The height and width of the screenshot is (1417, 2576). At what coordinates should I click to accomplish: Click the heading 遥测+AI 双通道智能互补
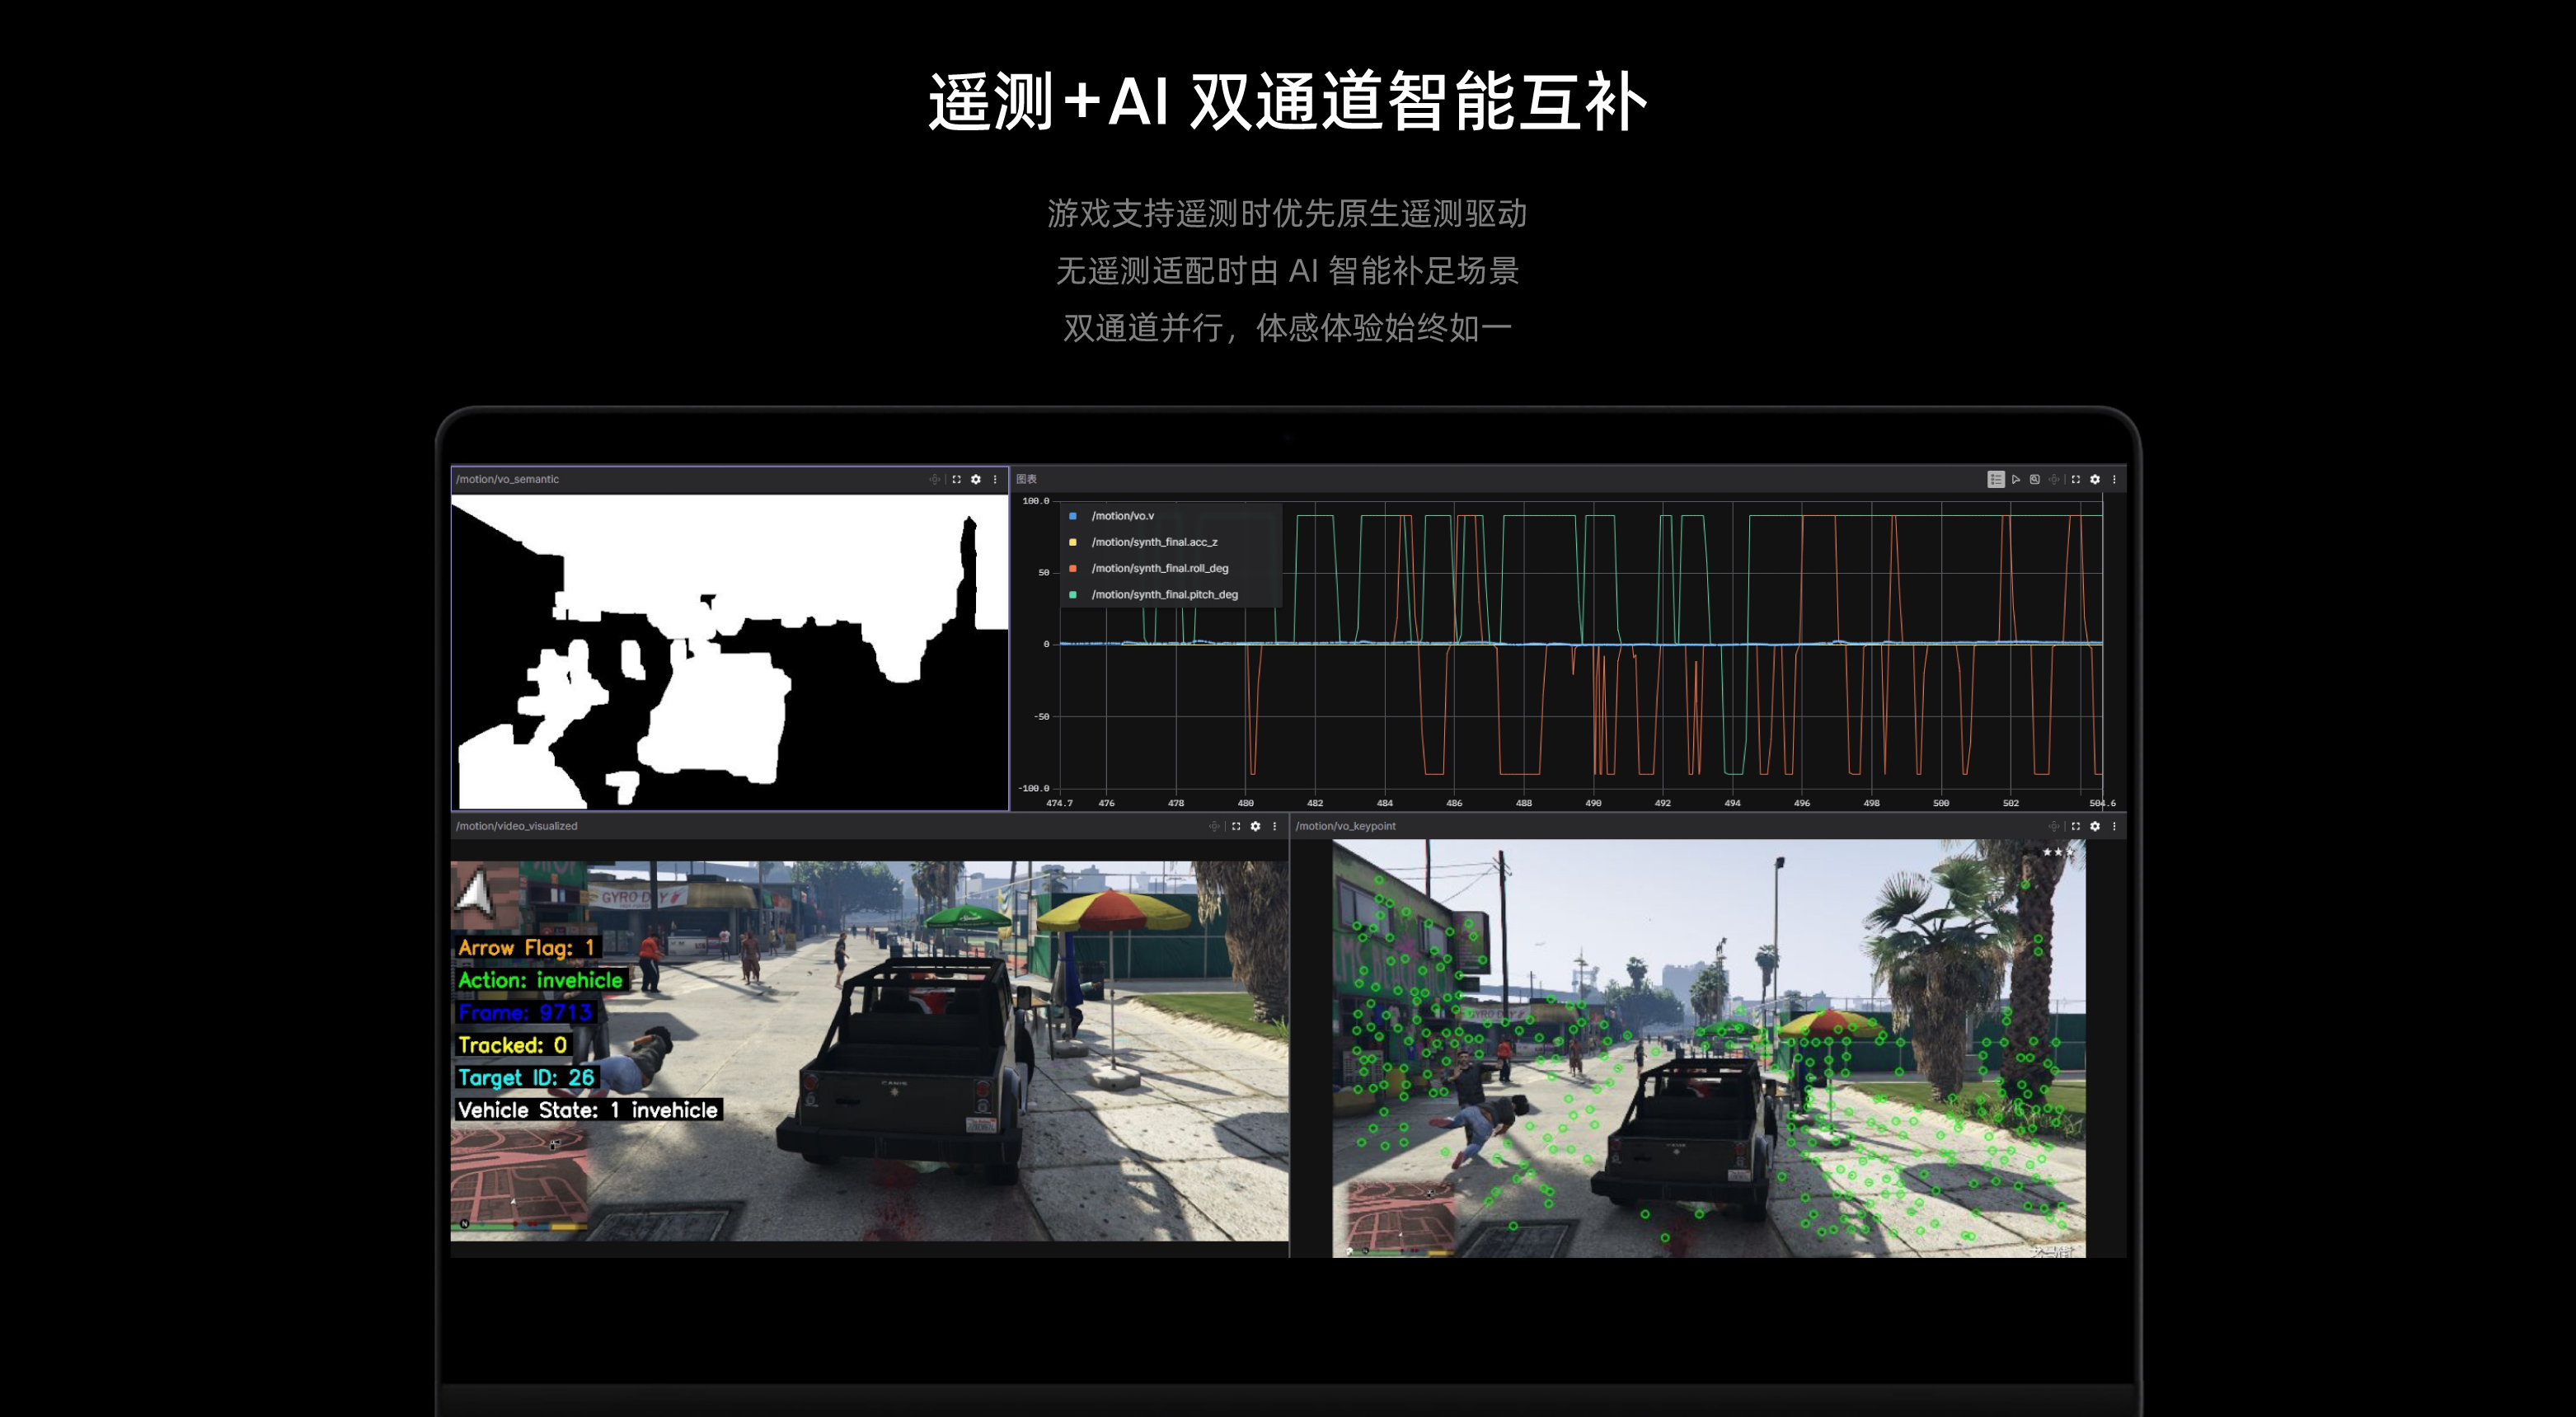1288,102
